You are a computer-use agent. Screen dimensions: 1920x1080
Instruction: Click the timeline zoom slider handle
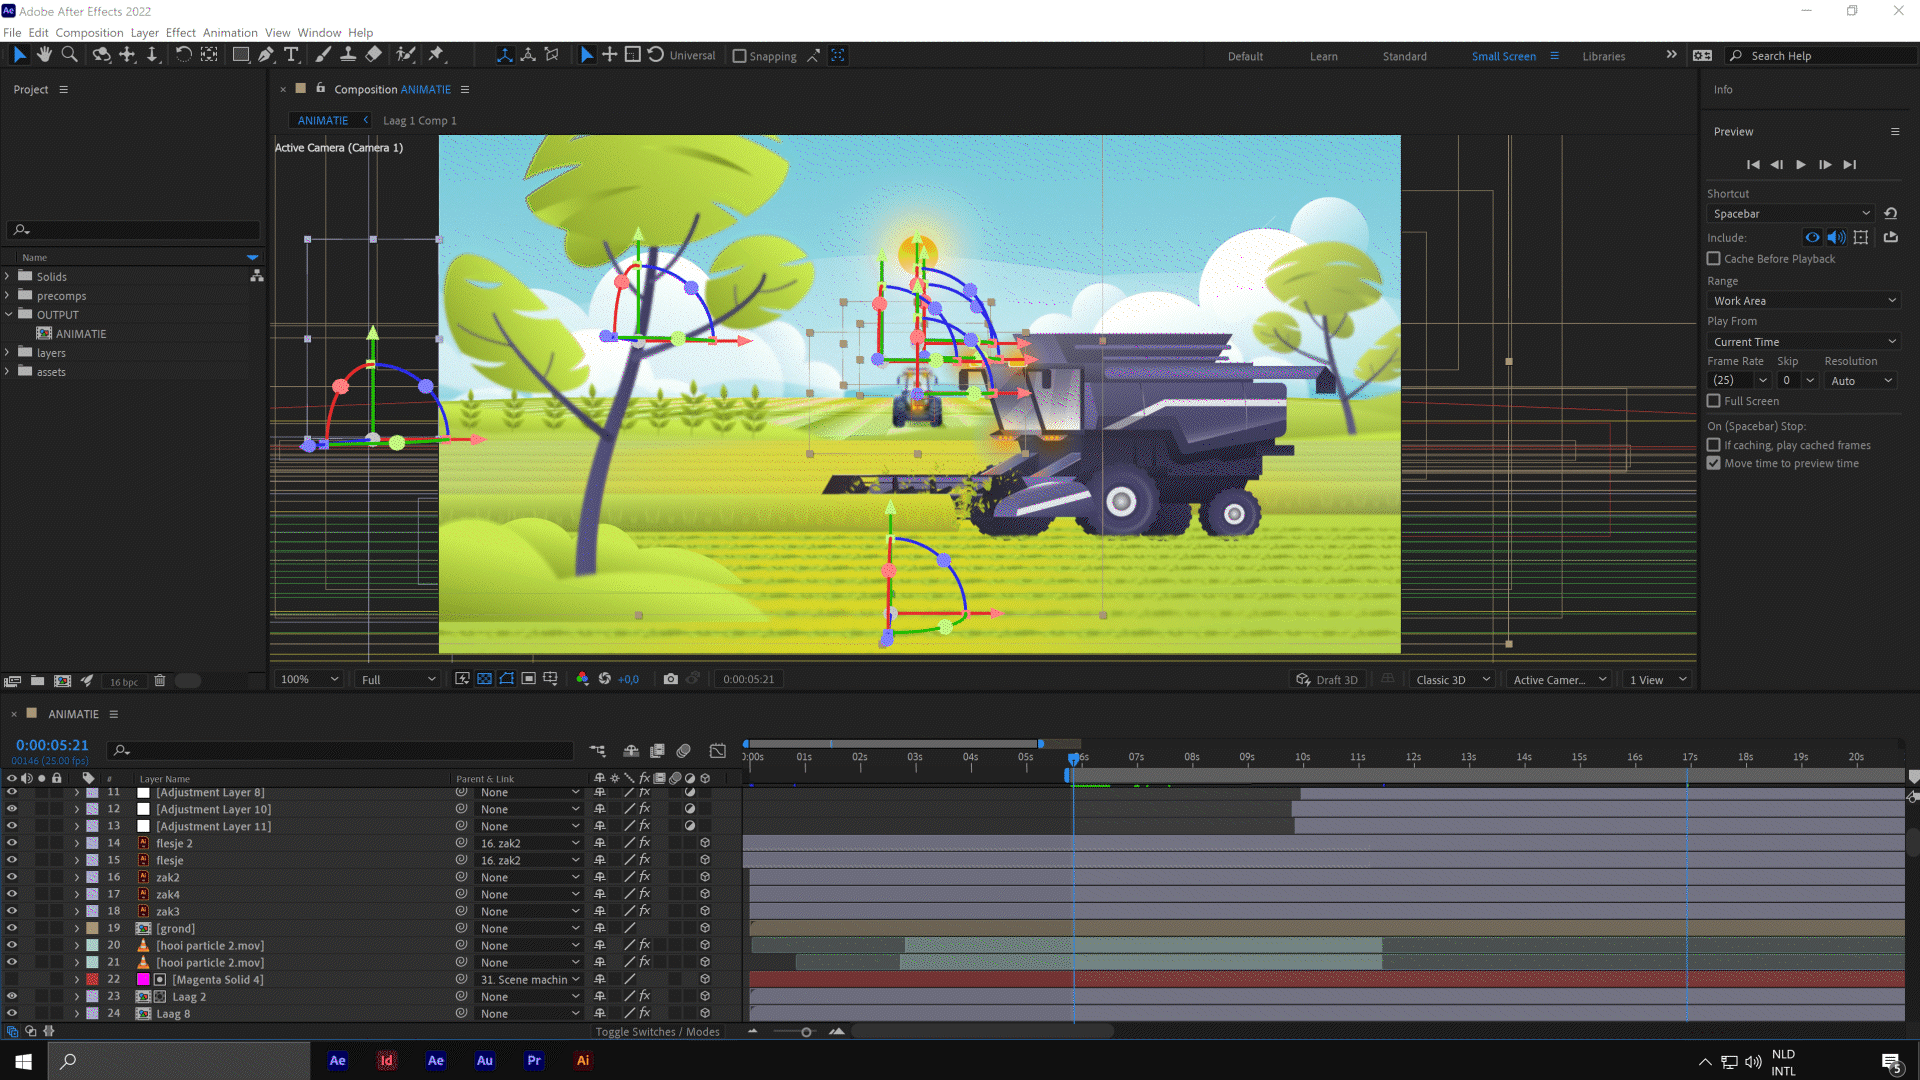point(806,1032)
